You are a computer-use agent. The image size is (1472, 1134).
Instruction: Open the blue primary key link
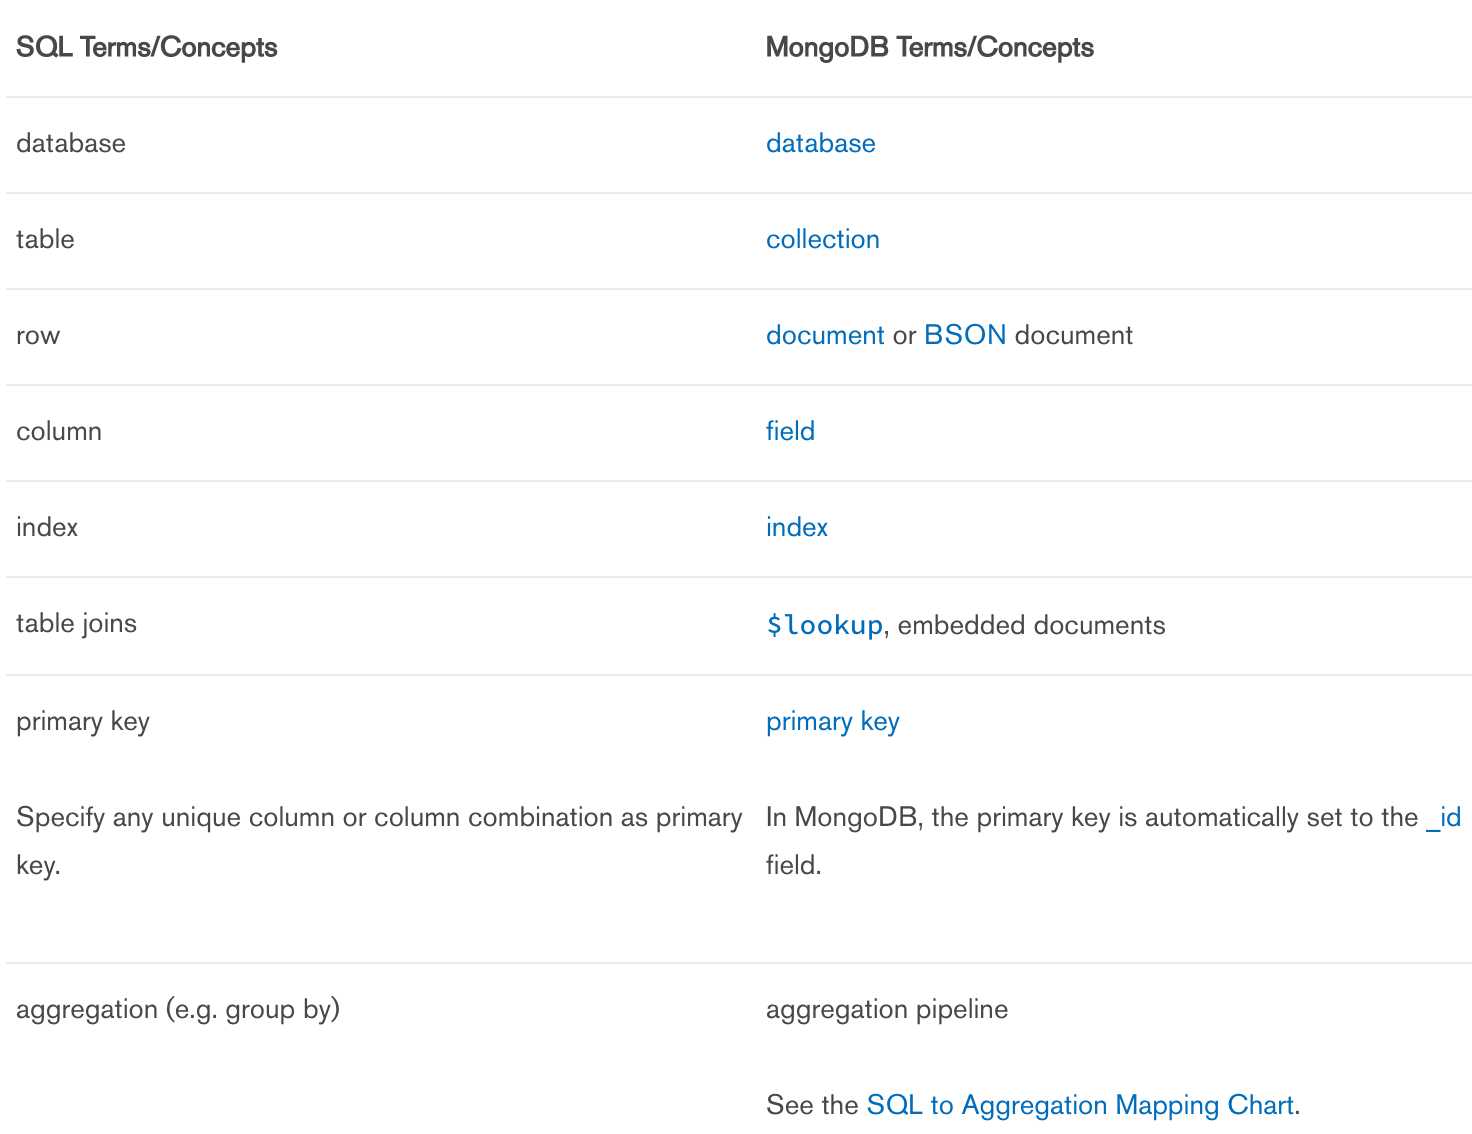point(832,721)
